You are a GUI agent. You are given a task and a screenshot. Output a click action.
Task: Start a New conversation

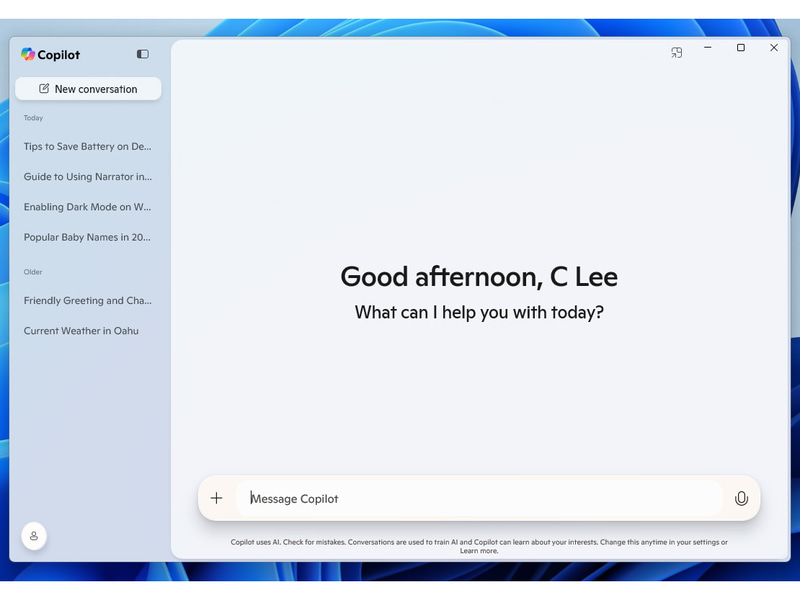[x=88, y=89]
